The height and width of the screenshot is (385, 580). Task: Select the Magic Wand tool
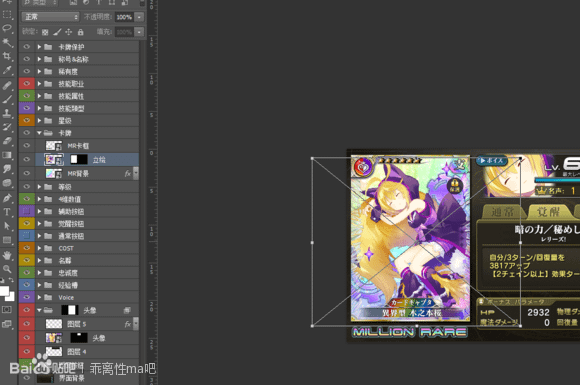(x=7, y=42)
